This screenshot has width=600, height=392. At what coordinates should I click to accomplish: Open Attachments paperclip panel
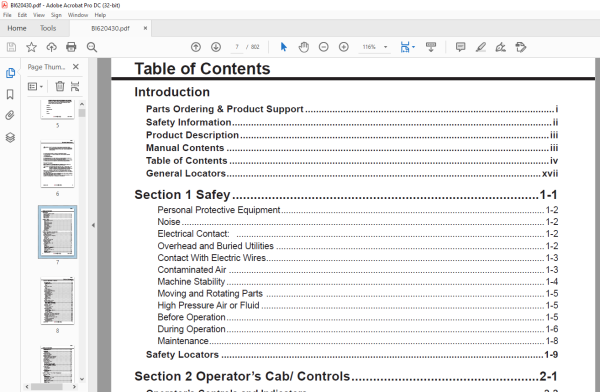[x=10, y=115]
